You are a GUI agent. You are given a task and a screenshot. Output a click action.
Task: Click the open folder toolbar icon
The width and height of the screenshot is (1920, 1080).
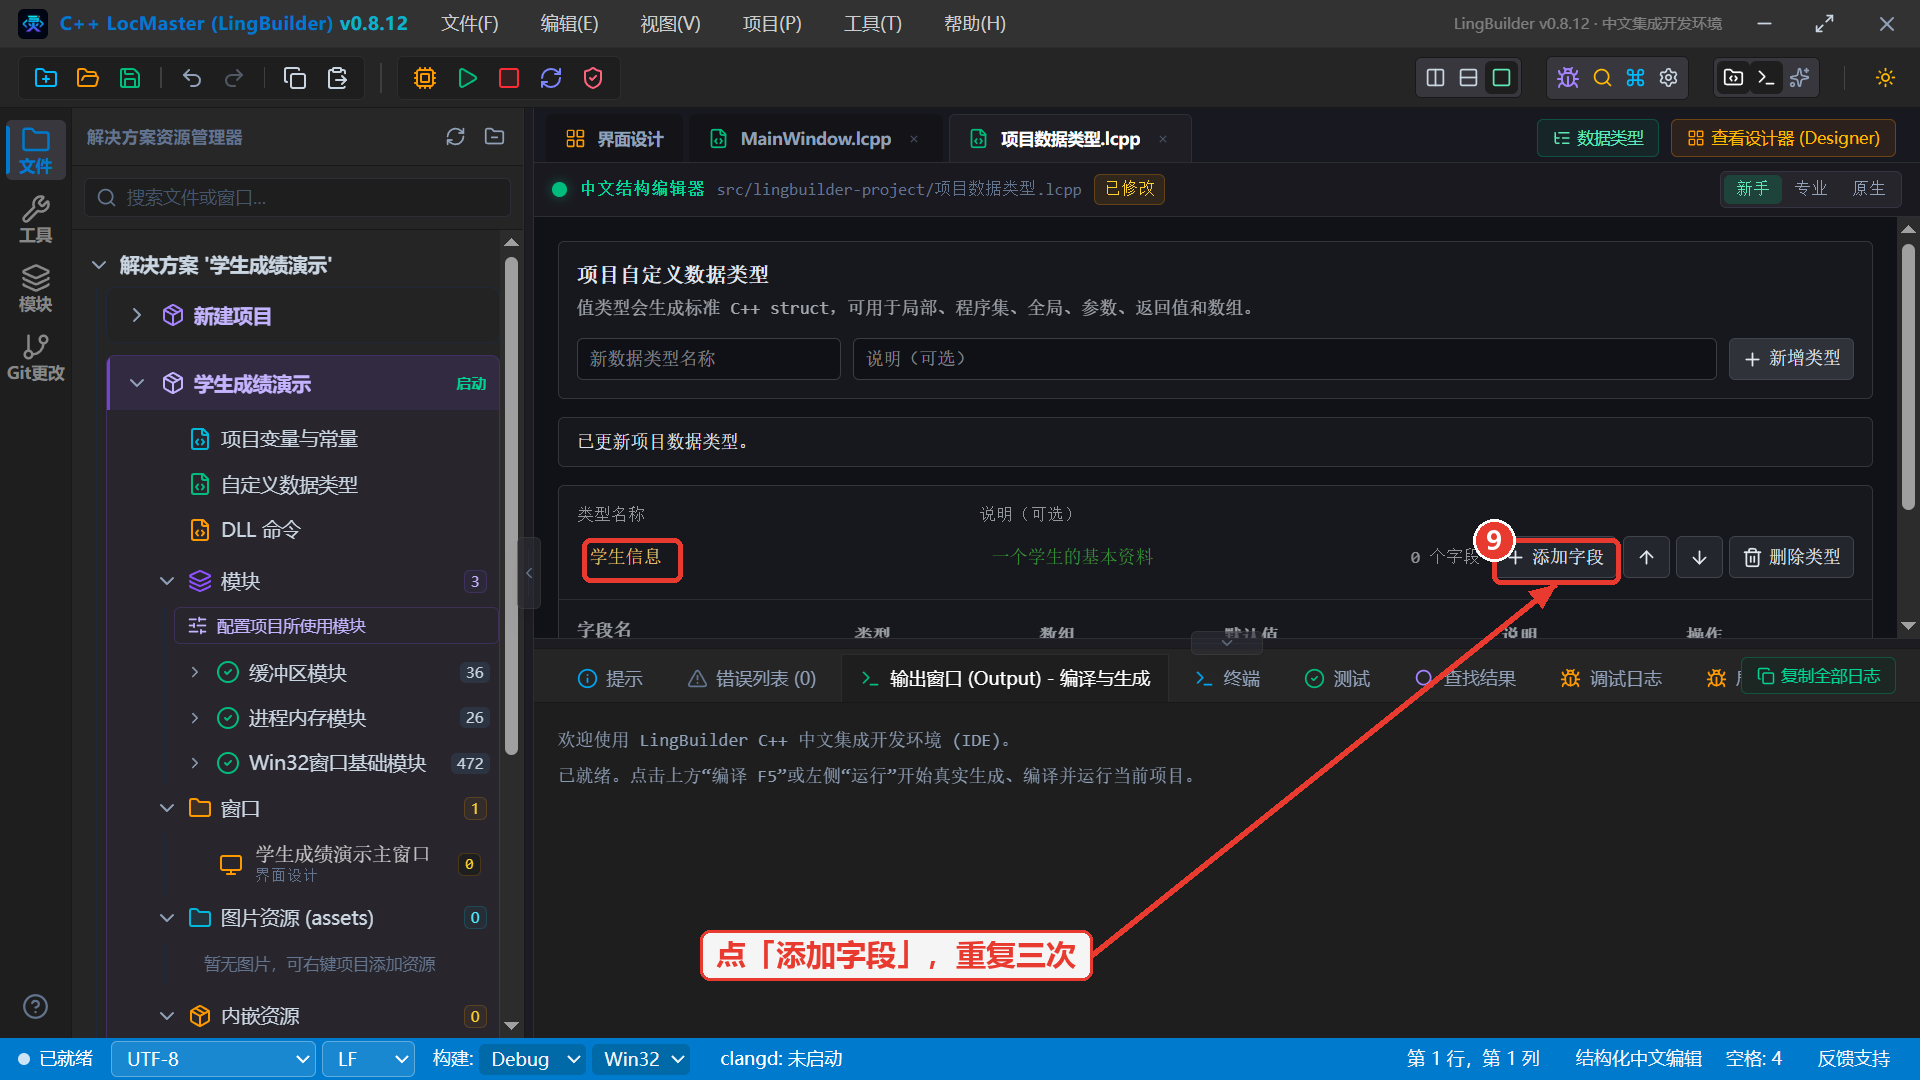(88, 78)
